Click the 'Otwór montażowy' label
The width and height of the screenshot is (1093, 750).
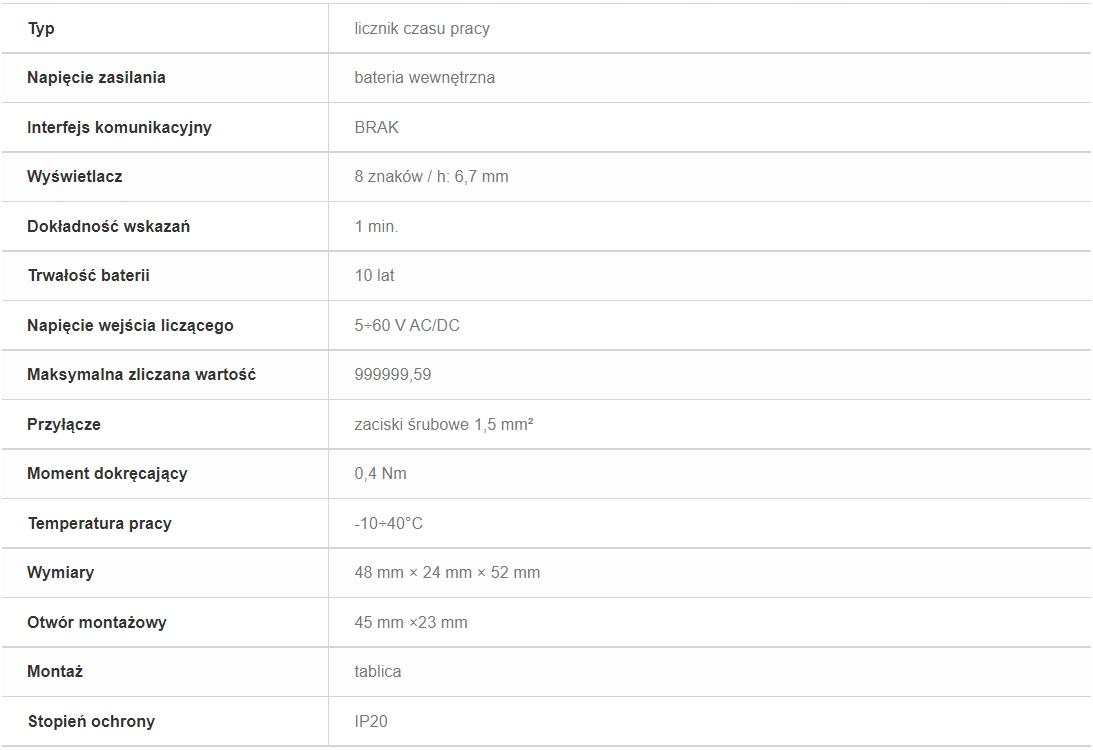[x=97, y=622]
